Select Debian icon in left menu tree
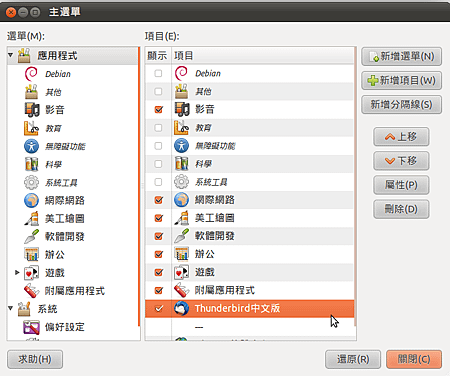 click(x=31, y=74)
